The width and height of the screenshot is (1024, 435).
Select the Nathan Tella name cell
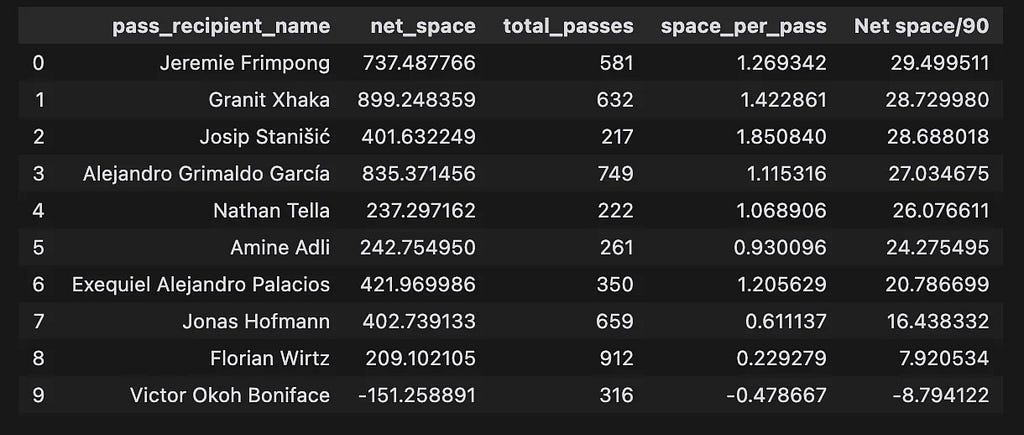[x=272, y=211]
